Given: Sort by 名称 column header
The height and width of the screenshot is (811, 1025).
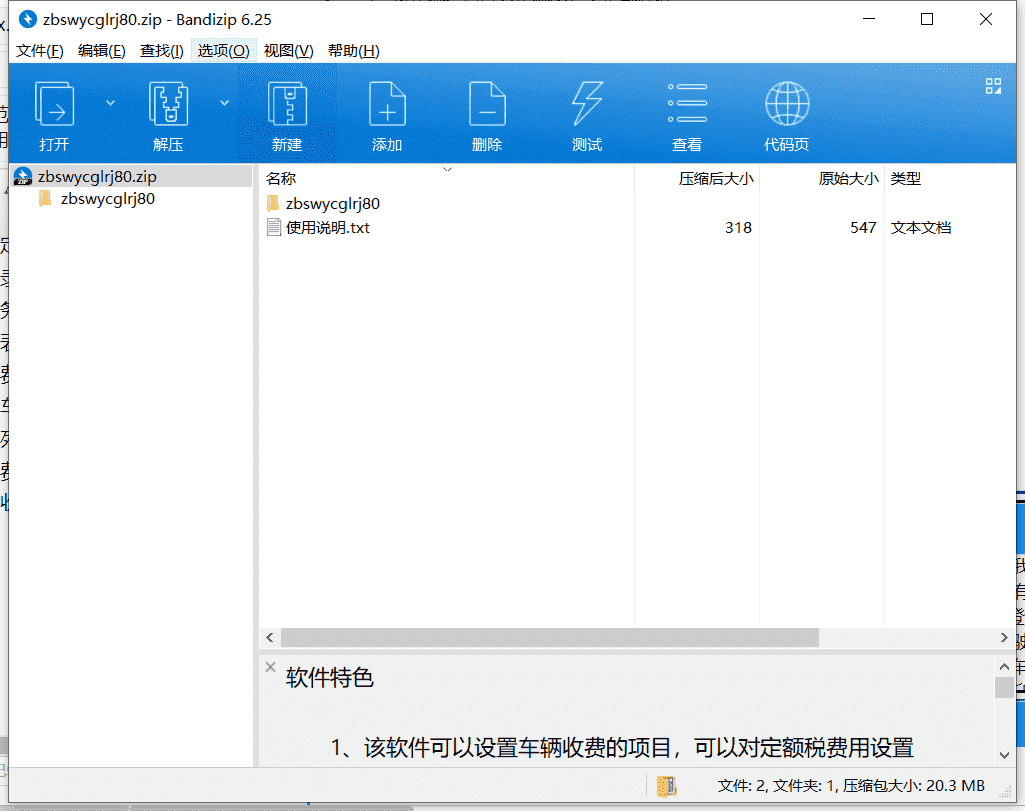Looking at the screenshot, I should (281, 178).
